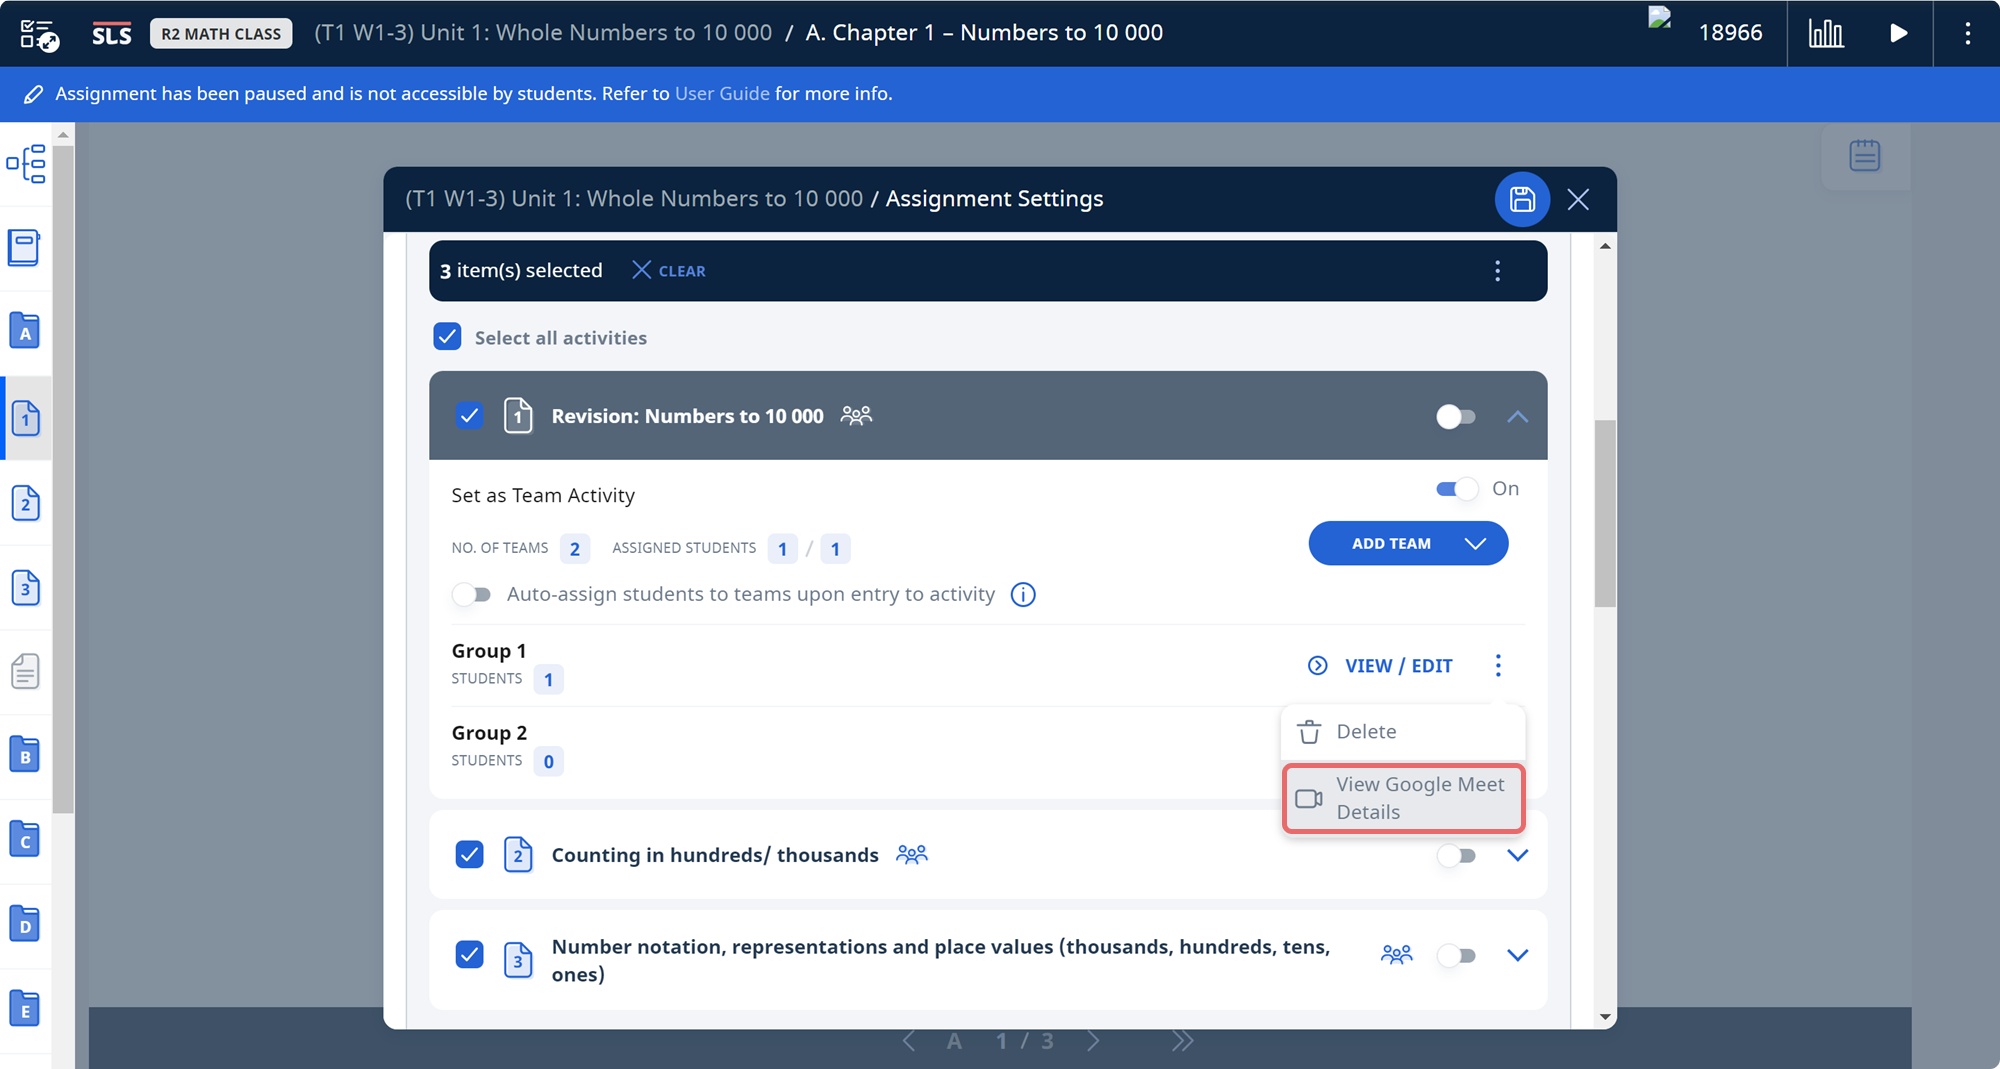Click the Unit 1 breadcrumb in top bar

click(543, 33)
